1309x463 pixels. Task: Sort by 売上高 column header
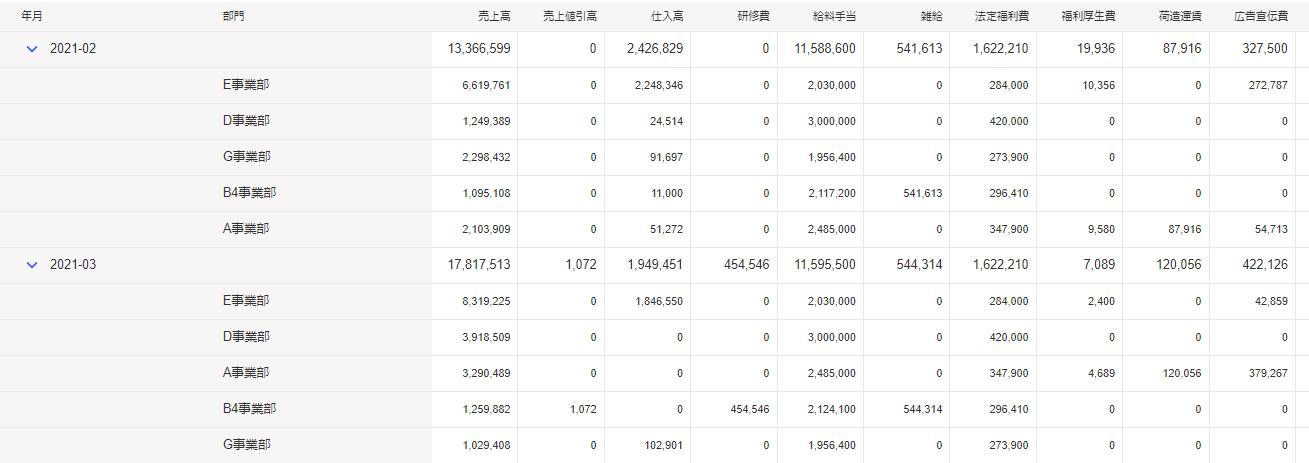tap(494, 17)
